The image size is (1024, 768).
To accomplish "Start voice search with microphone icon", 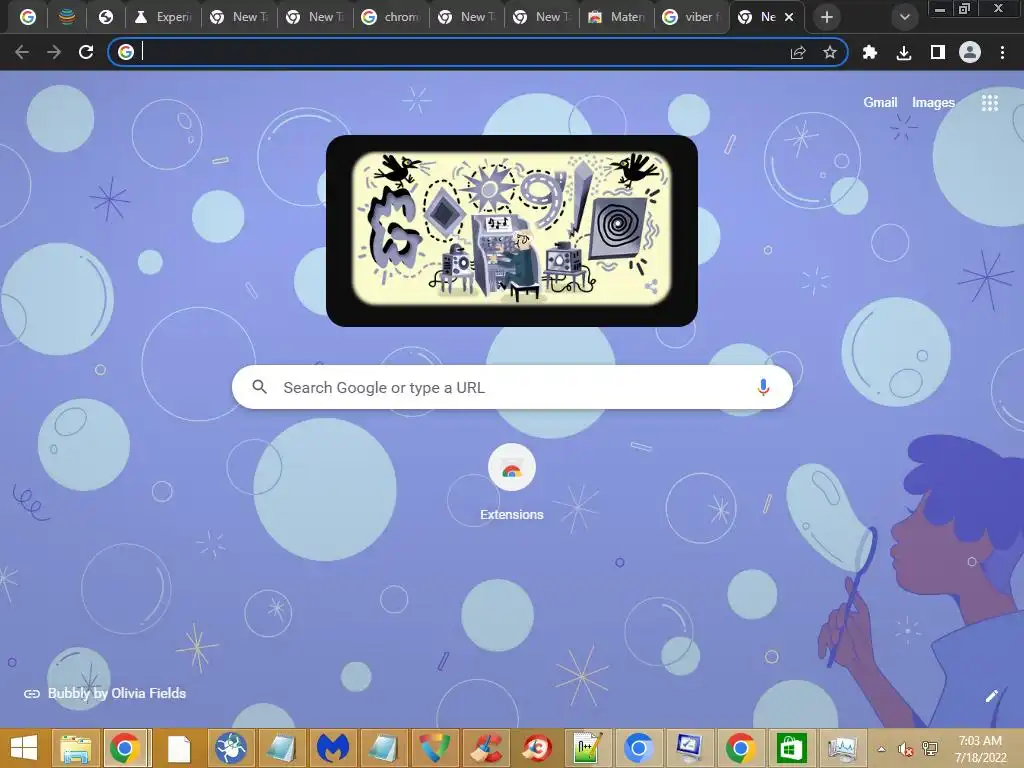I will [x=762, y=387].
